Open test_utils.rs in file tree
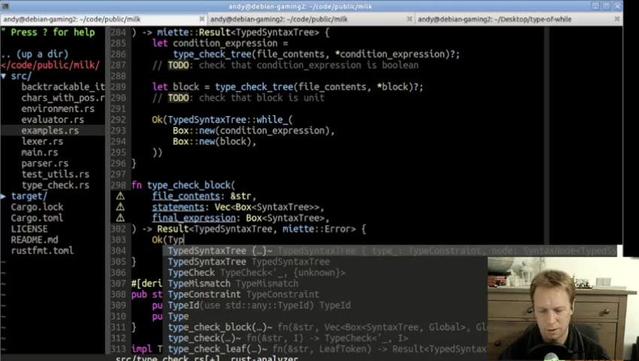Screen dimensions: 639x361 (x=55, y=174)
